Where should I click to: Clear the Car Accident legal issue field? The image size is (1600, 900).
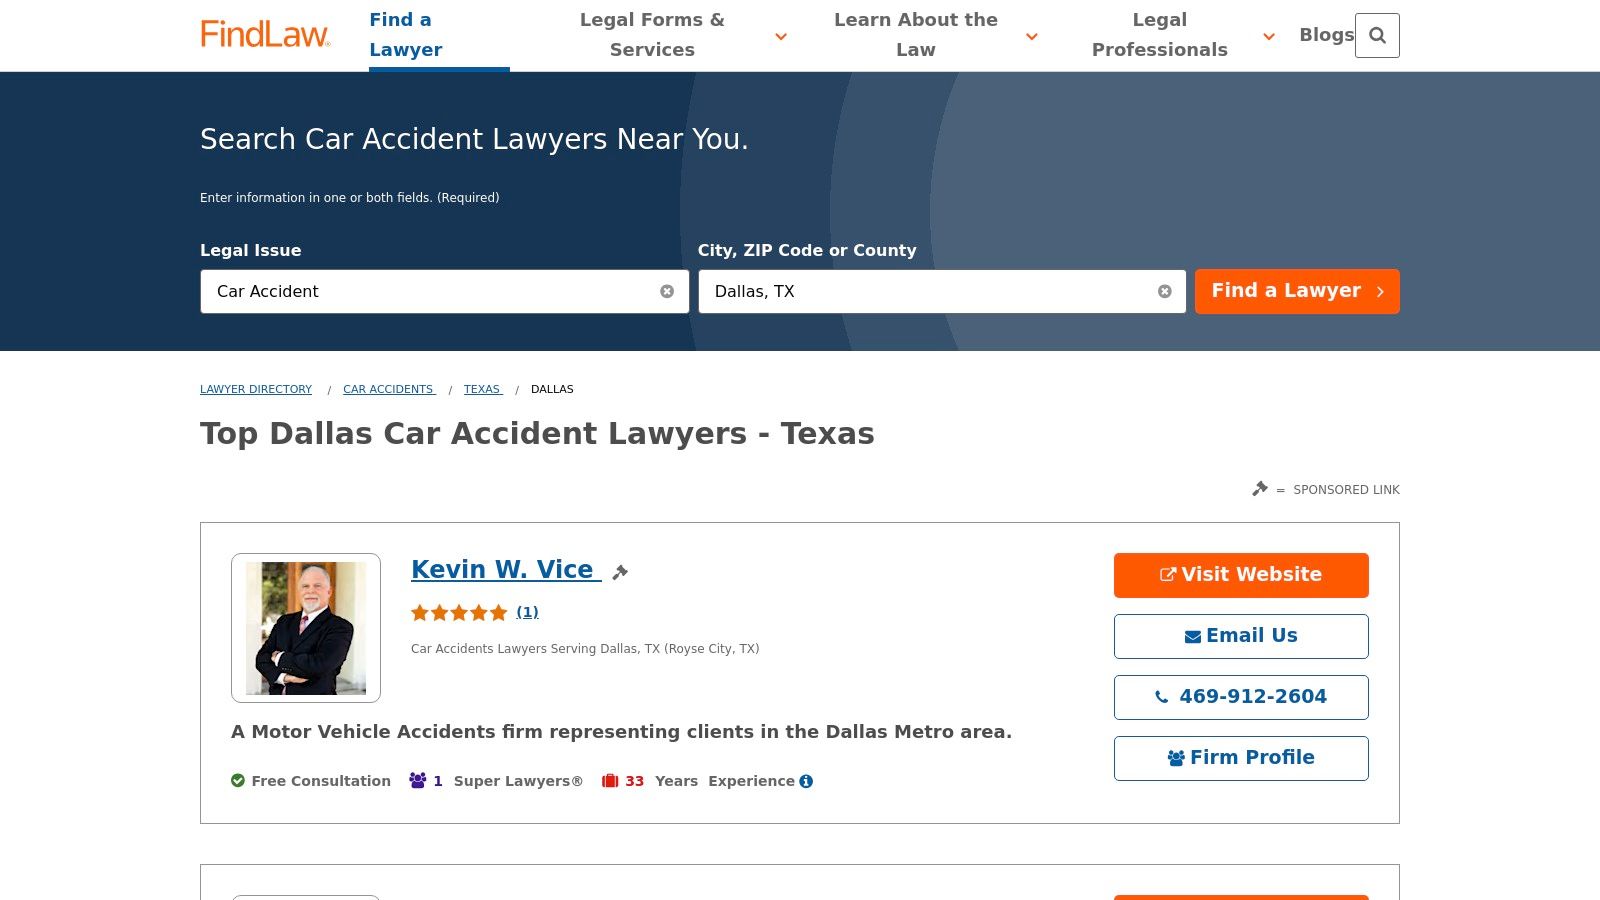(x=668, y=291)
